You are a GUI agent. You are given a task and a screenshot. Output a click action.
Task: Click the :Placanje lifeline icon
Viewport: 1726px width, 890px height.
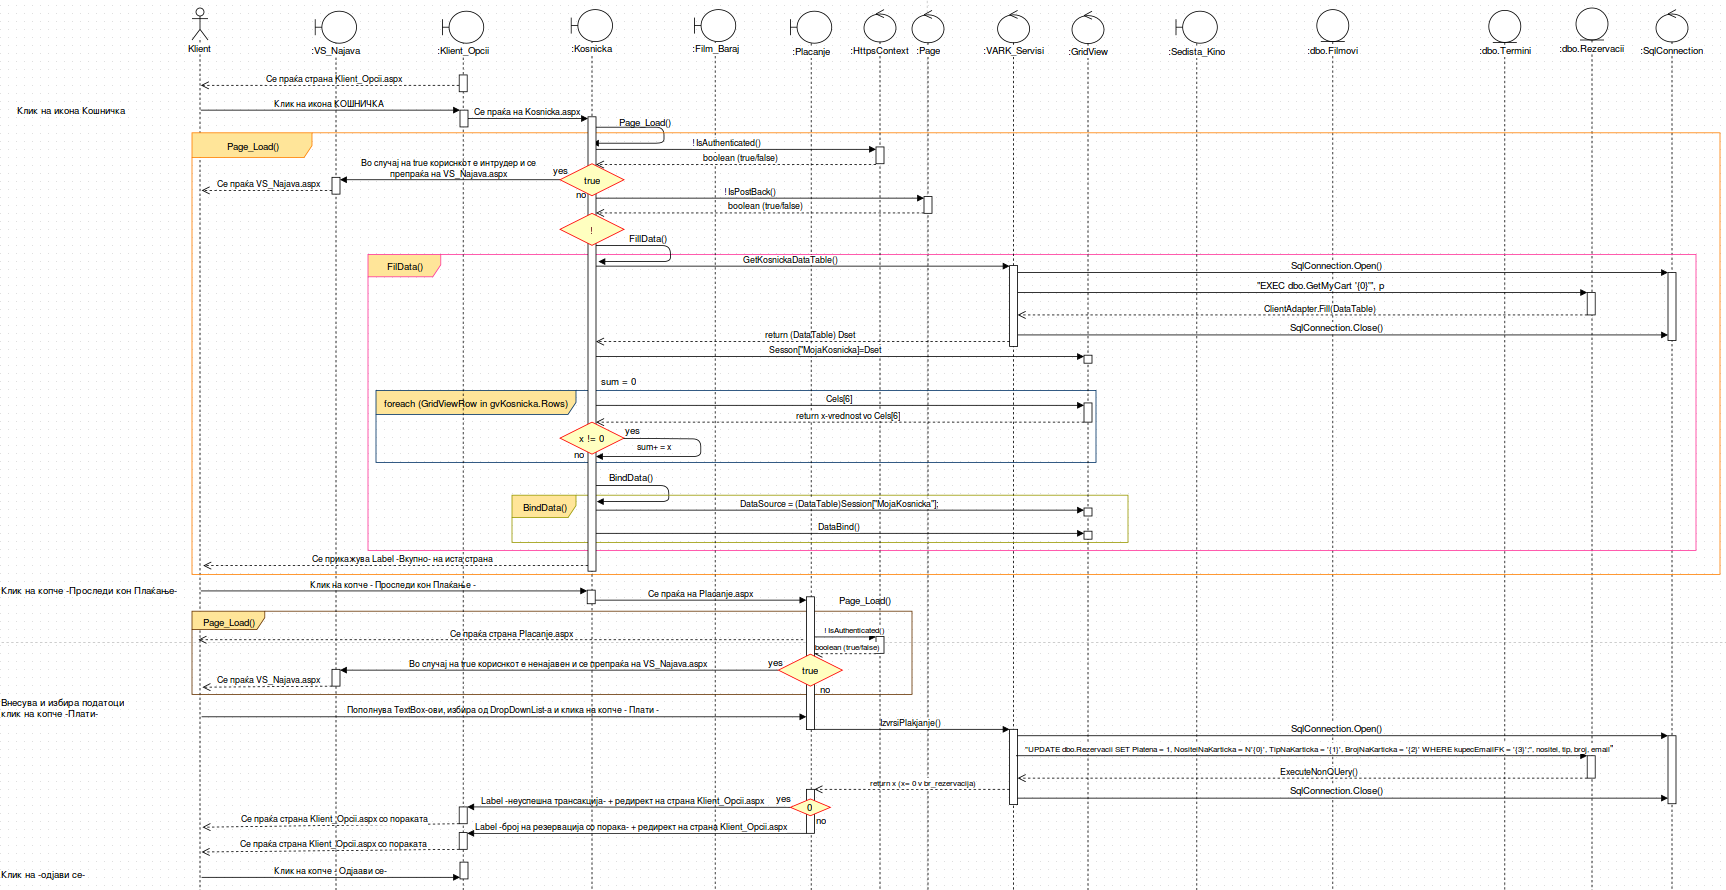pyautogui.click(x=812, y=28)
